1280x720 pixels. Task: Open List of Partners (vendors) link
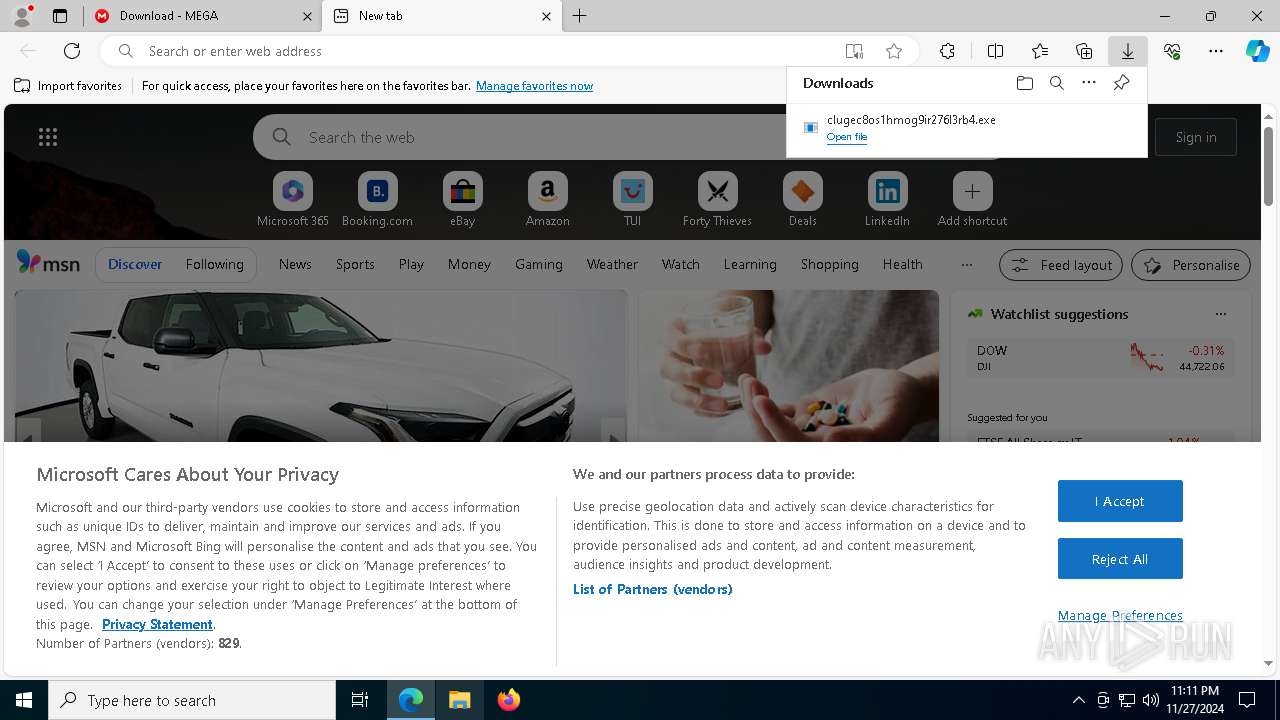(x=652, y=589)
